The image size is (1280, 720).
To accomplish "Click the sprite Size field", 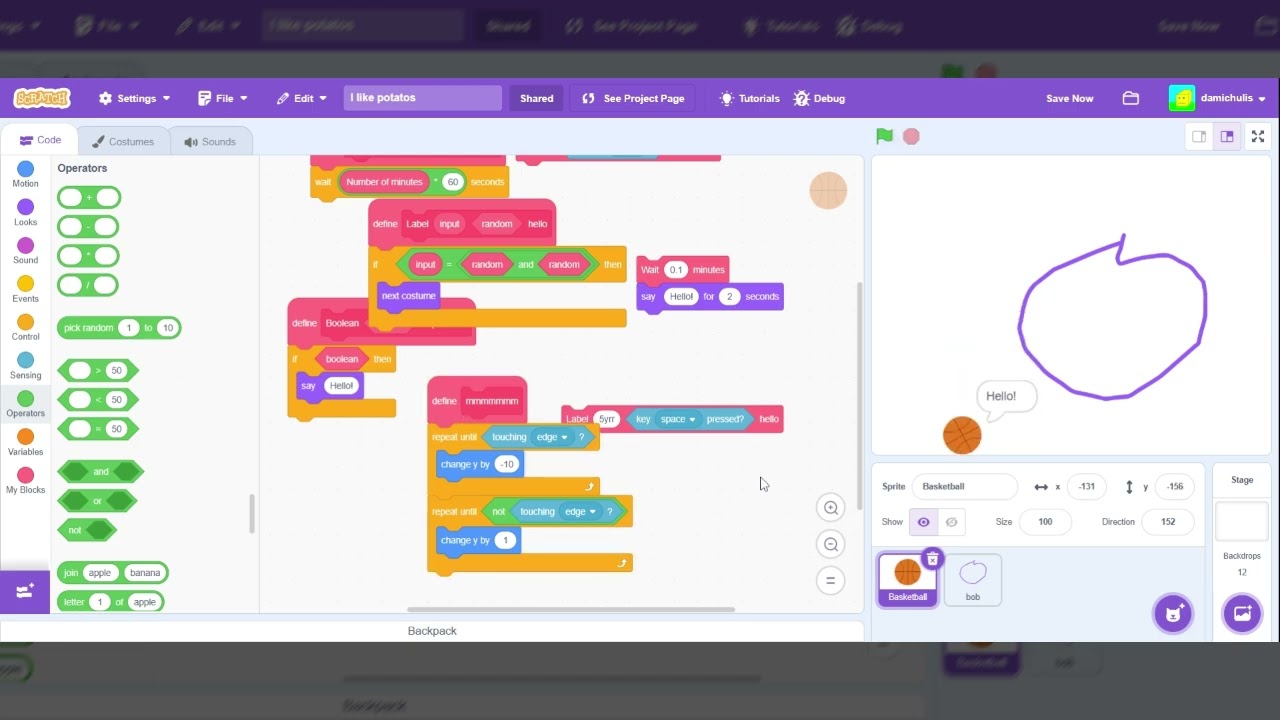I will 1045,522.
